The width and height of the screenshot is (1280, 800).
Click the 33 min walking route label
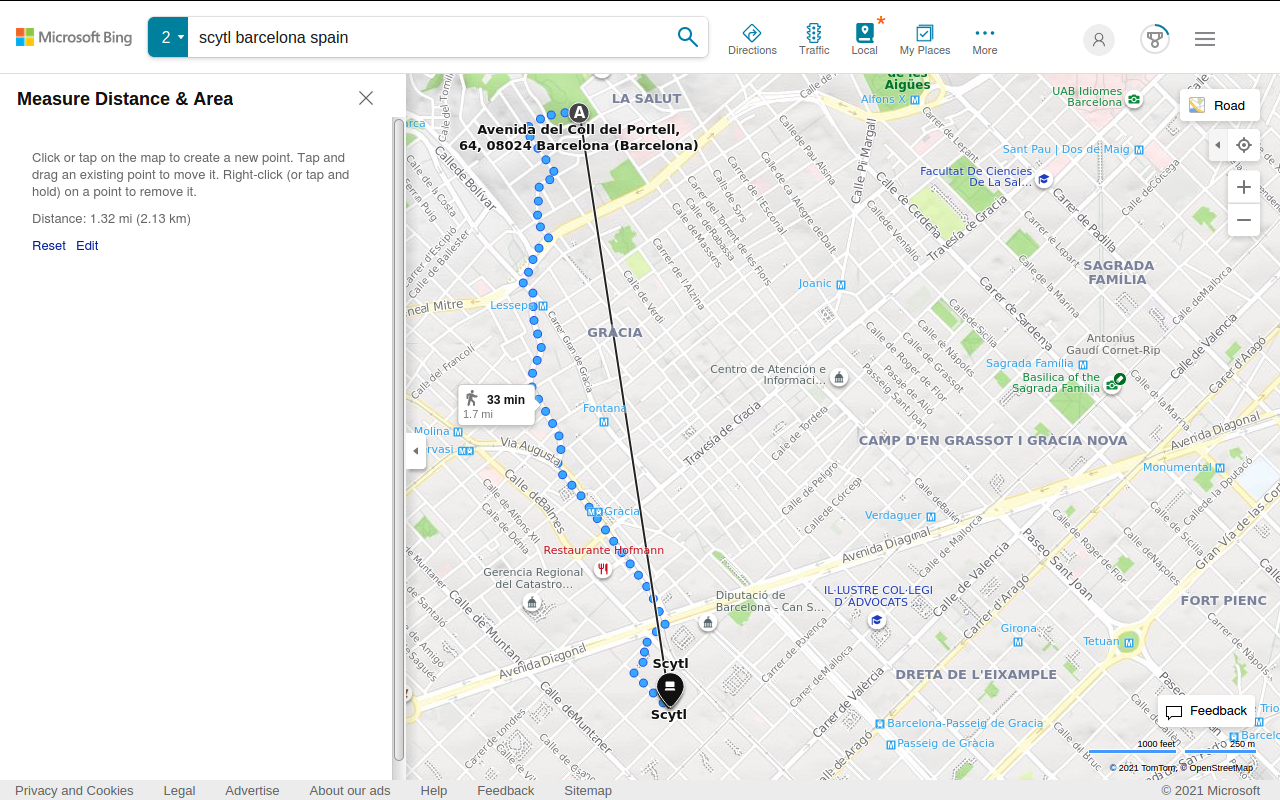pos(496,405)
